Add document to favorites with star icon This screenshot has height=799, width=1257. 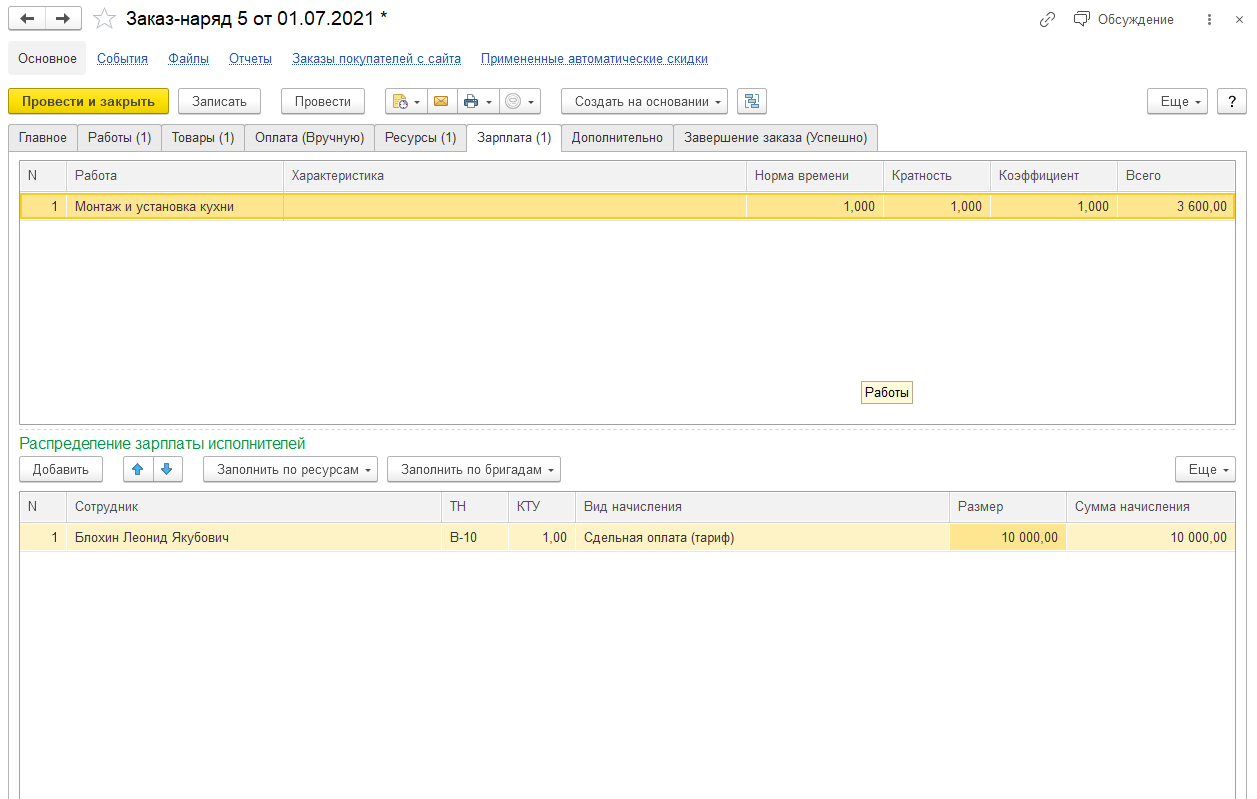(x=104, y=19)
